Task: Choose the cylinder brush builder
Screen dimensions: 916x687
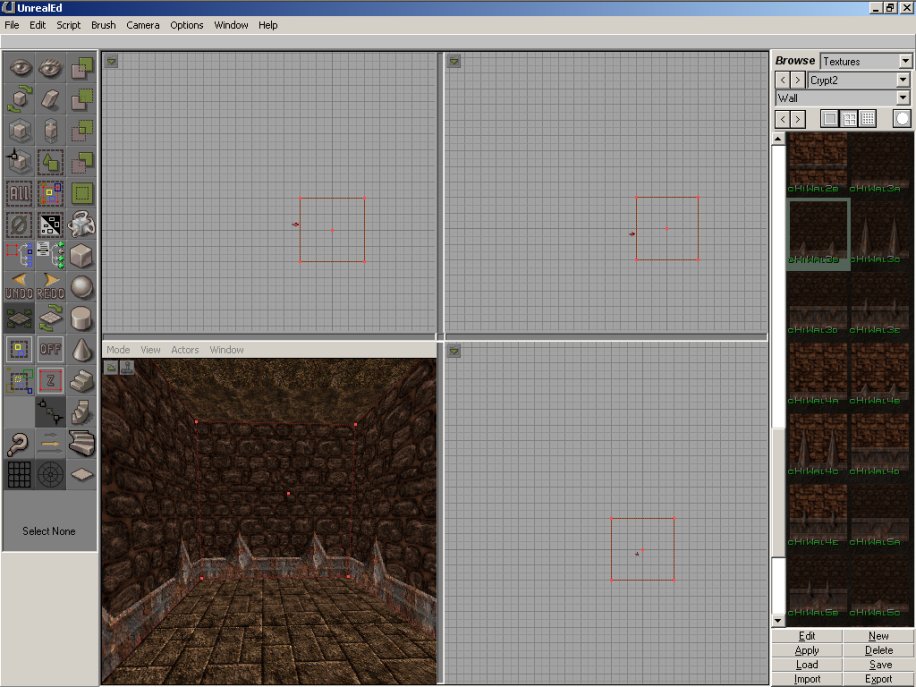Action: pos(81,318)
